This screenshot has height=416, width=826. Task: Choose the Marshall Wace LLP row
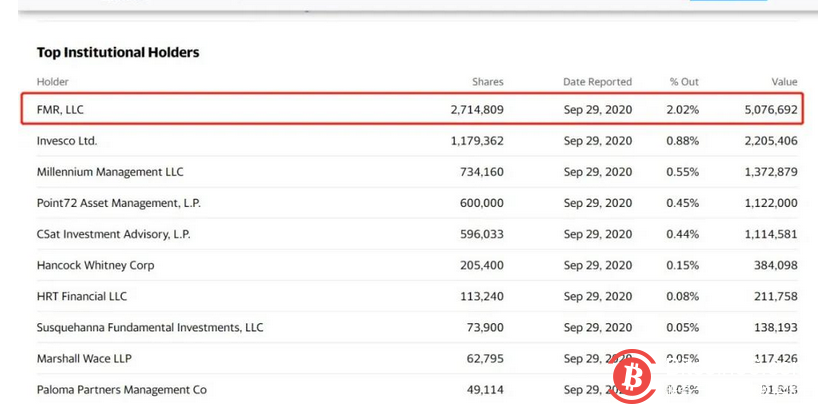[84, 358]
